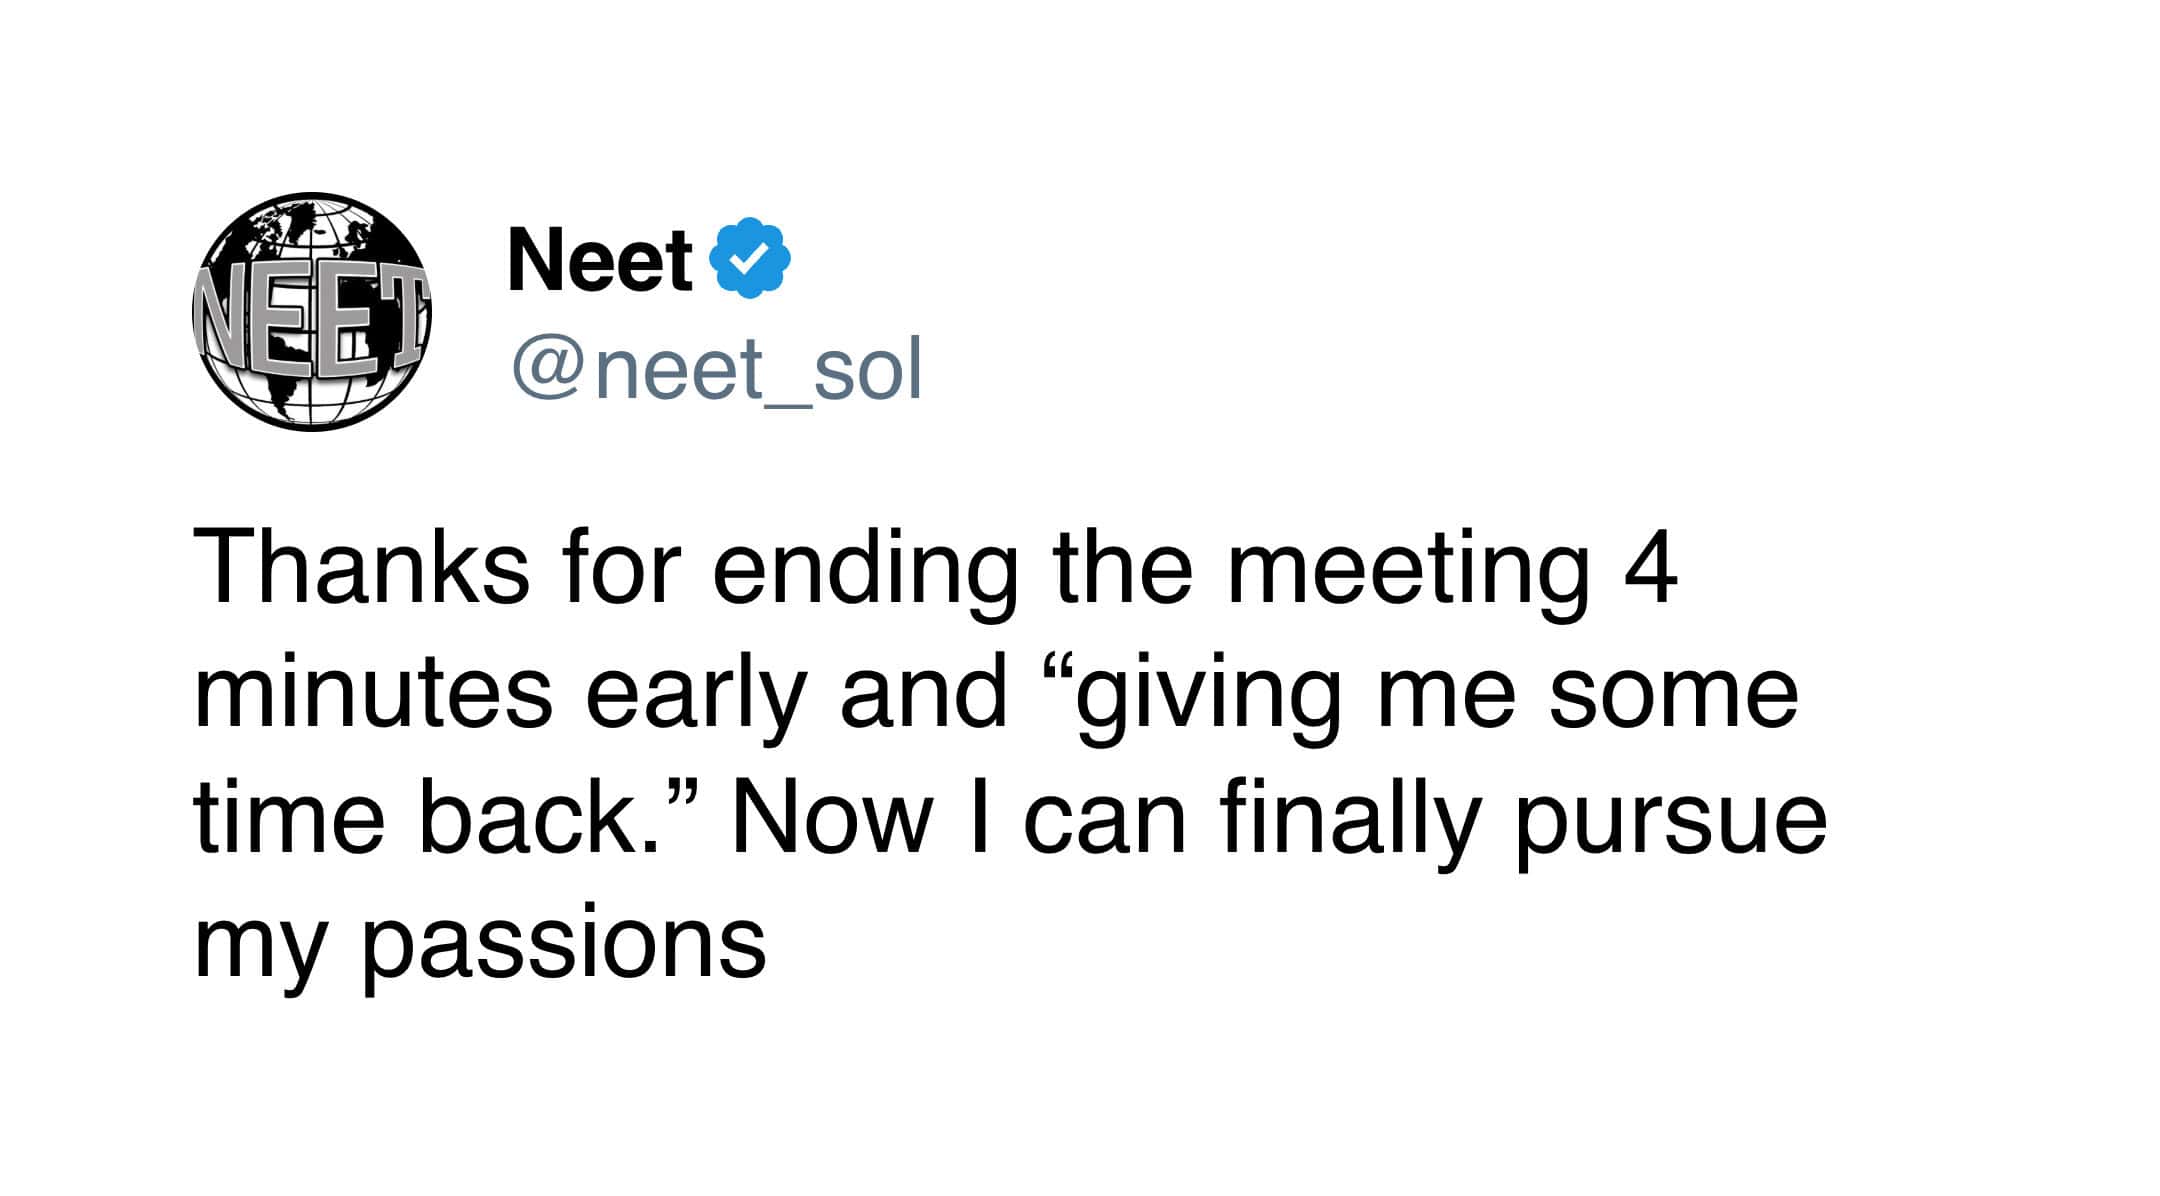Screen dimensions: 2160x1196
Task: Click the word "early" in the tweet
Action: 695,696
